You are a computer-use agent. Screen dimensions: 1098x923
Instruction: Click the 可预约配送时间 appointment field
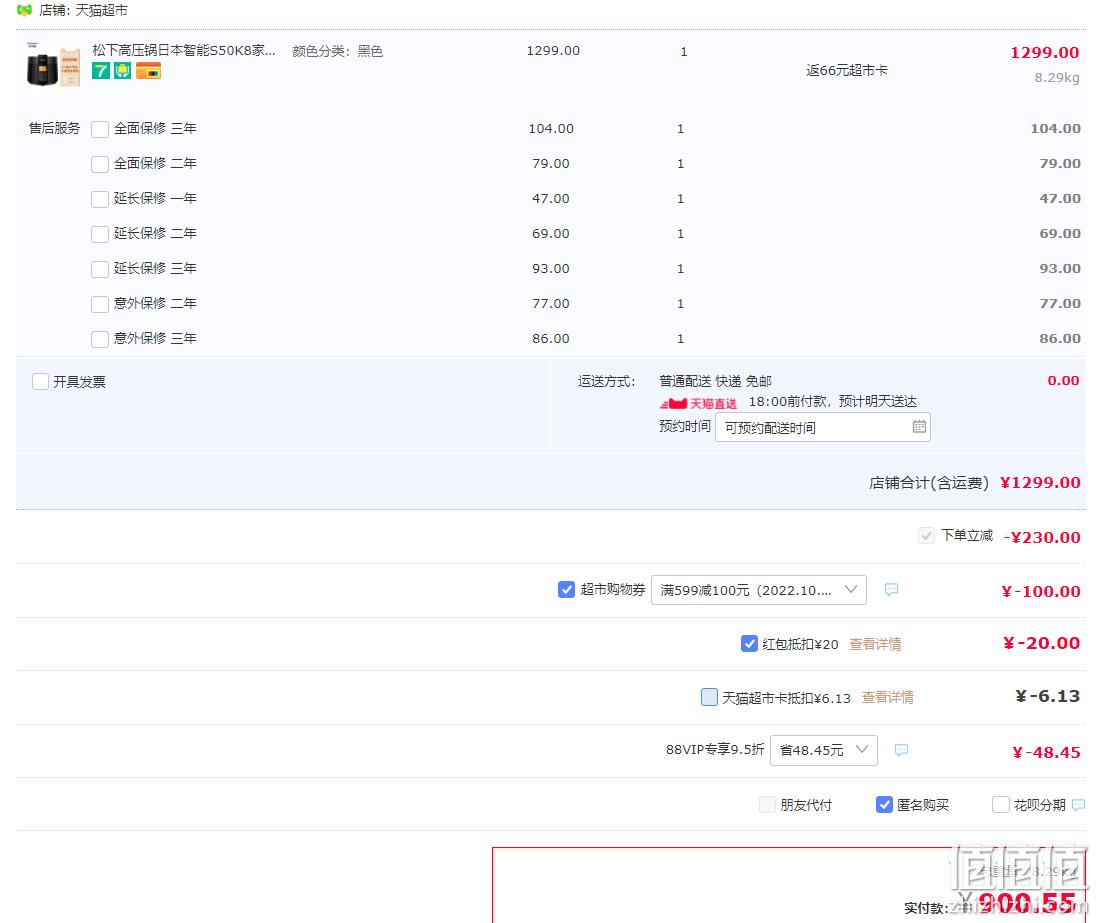pos(823,427)
